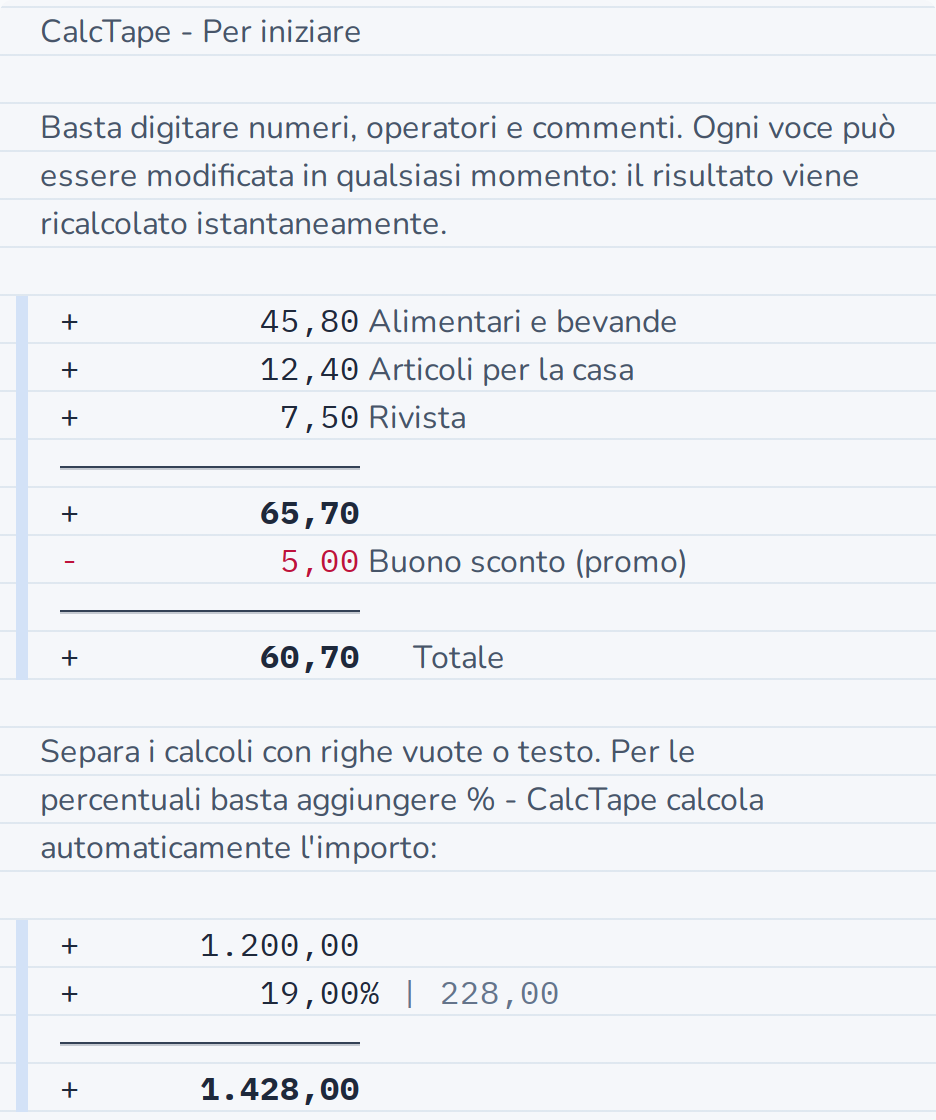Click the Buono sconto (promo) comment
936x1120 pixels.
point(527,561)
